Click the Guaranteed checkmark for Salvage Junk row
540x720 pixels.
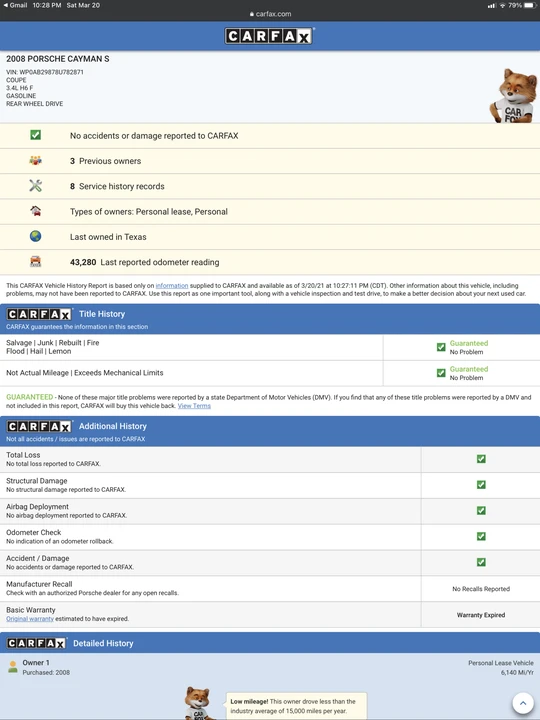[441, 347]
